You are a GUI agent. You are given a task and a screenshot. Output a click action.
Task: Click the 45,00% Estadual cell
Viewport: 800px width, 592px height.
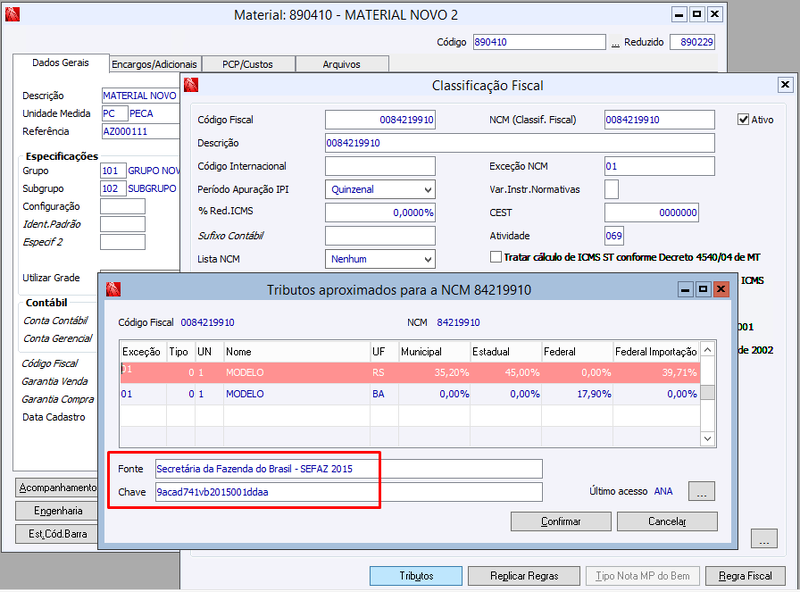coord(506,373)
